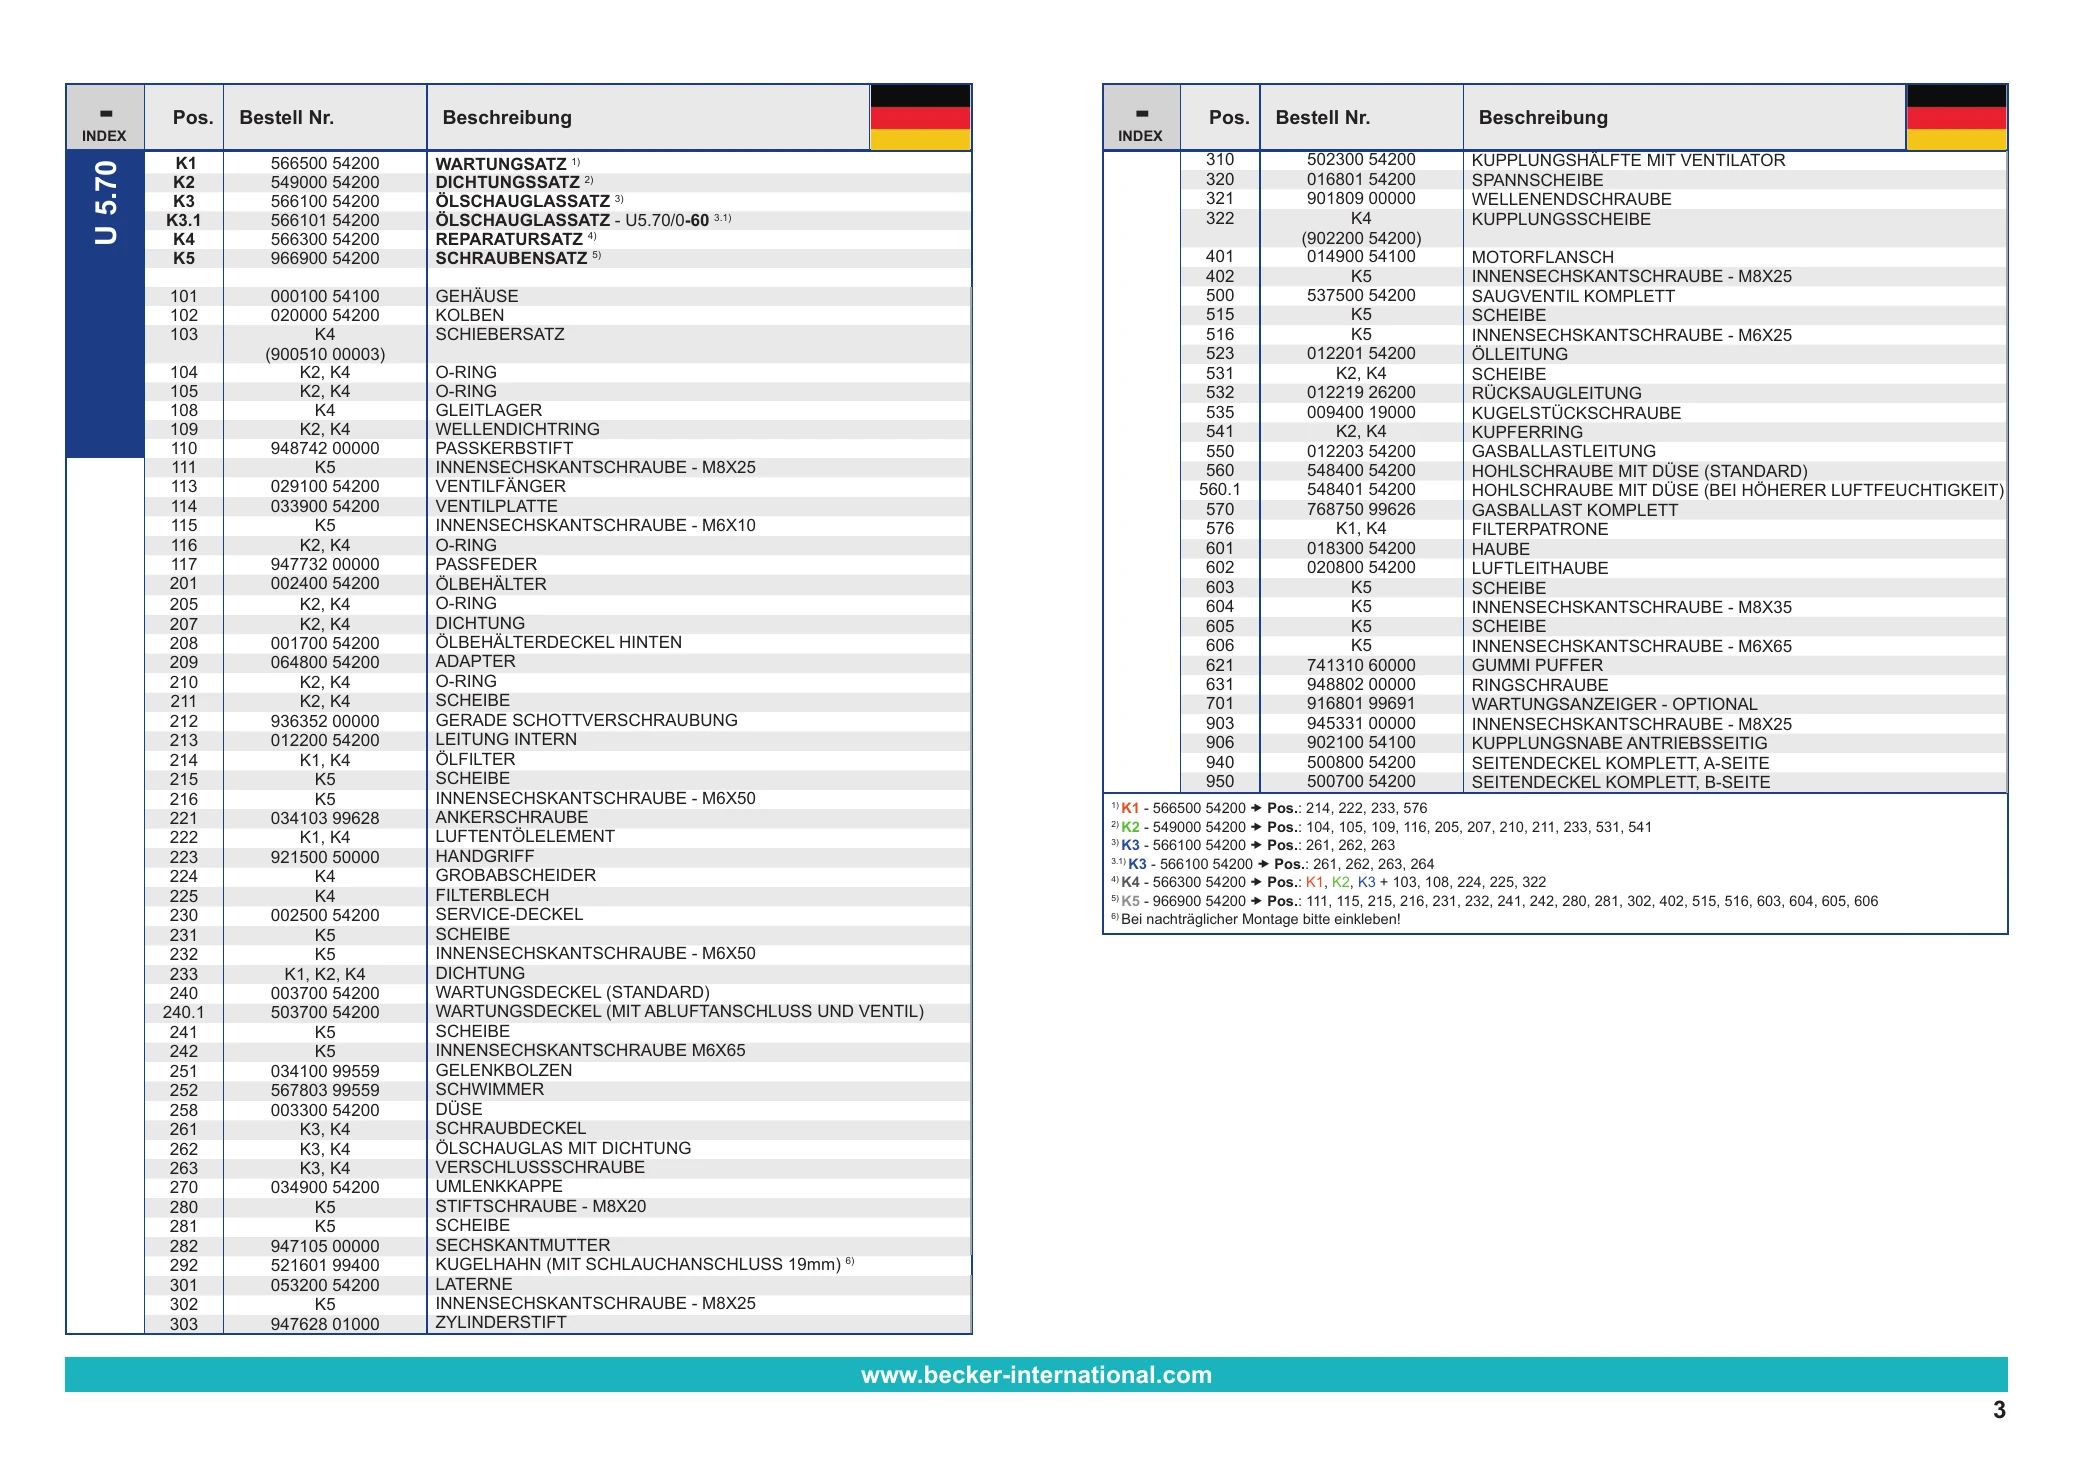Click page number 3

(1999, 1410)
